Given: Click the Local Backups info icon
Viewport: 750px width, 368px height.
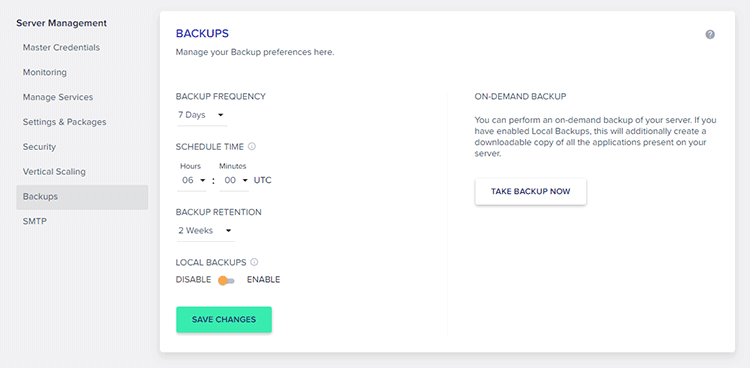Looking at the screenshot, I should pos(254,262).
